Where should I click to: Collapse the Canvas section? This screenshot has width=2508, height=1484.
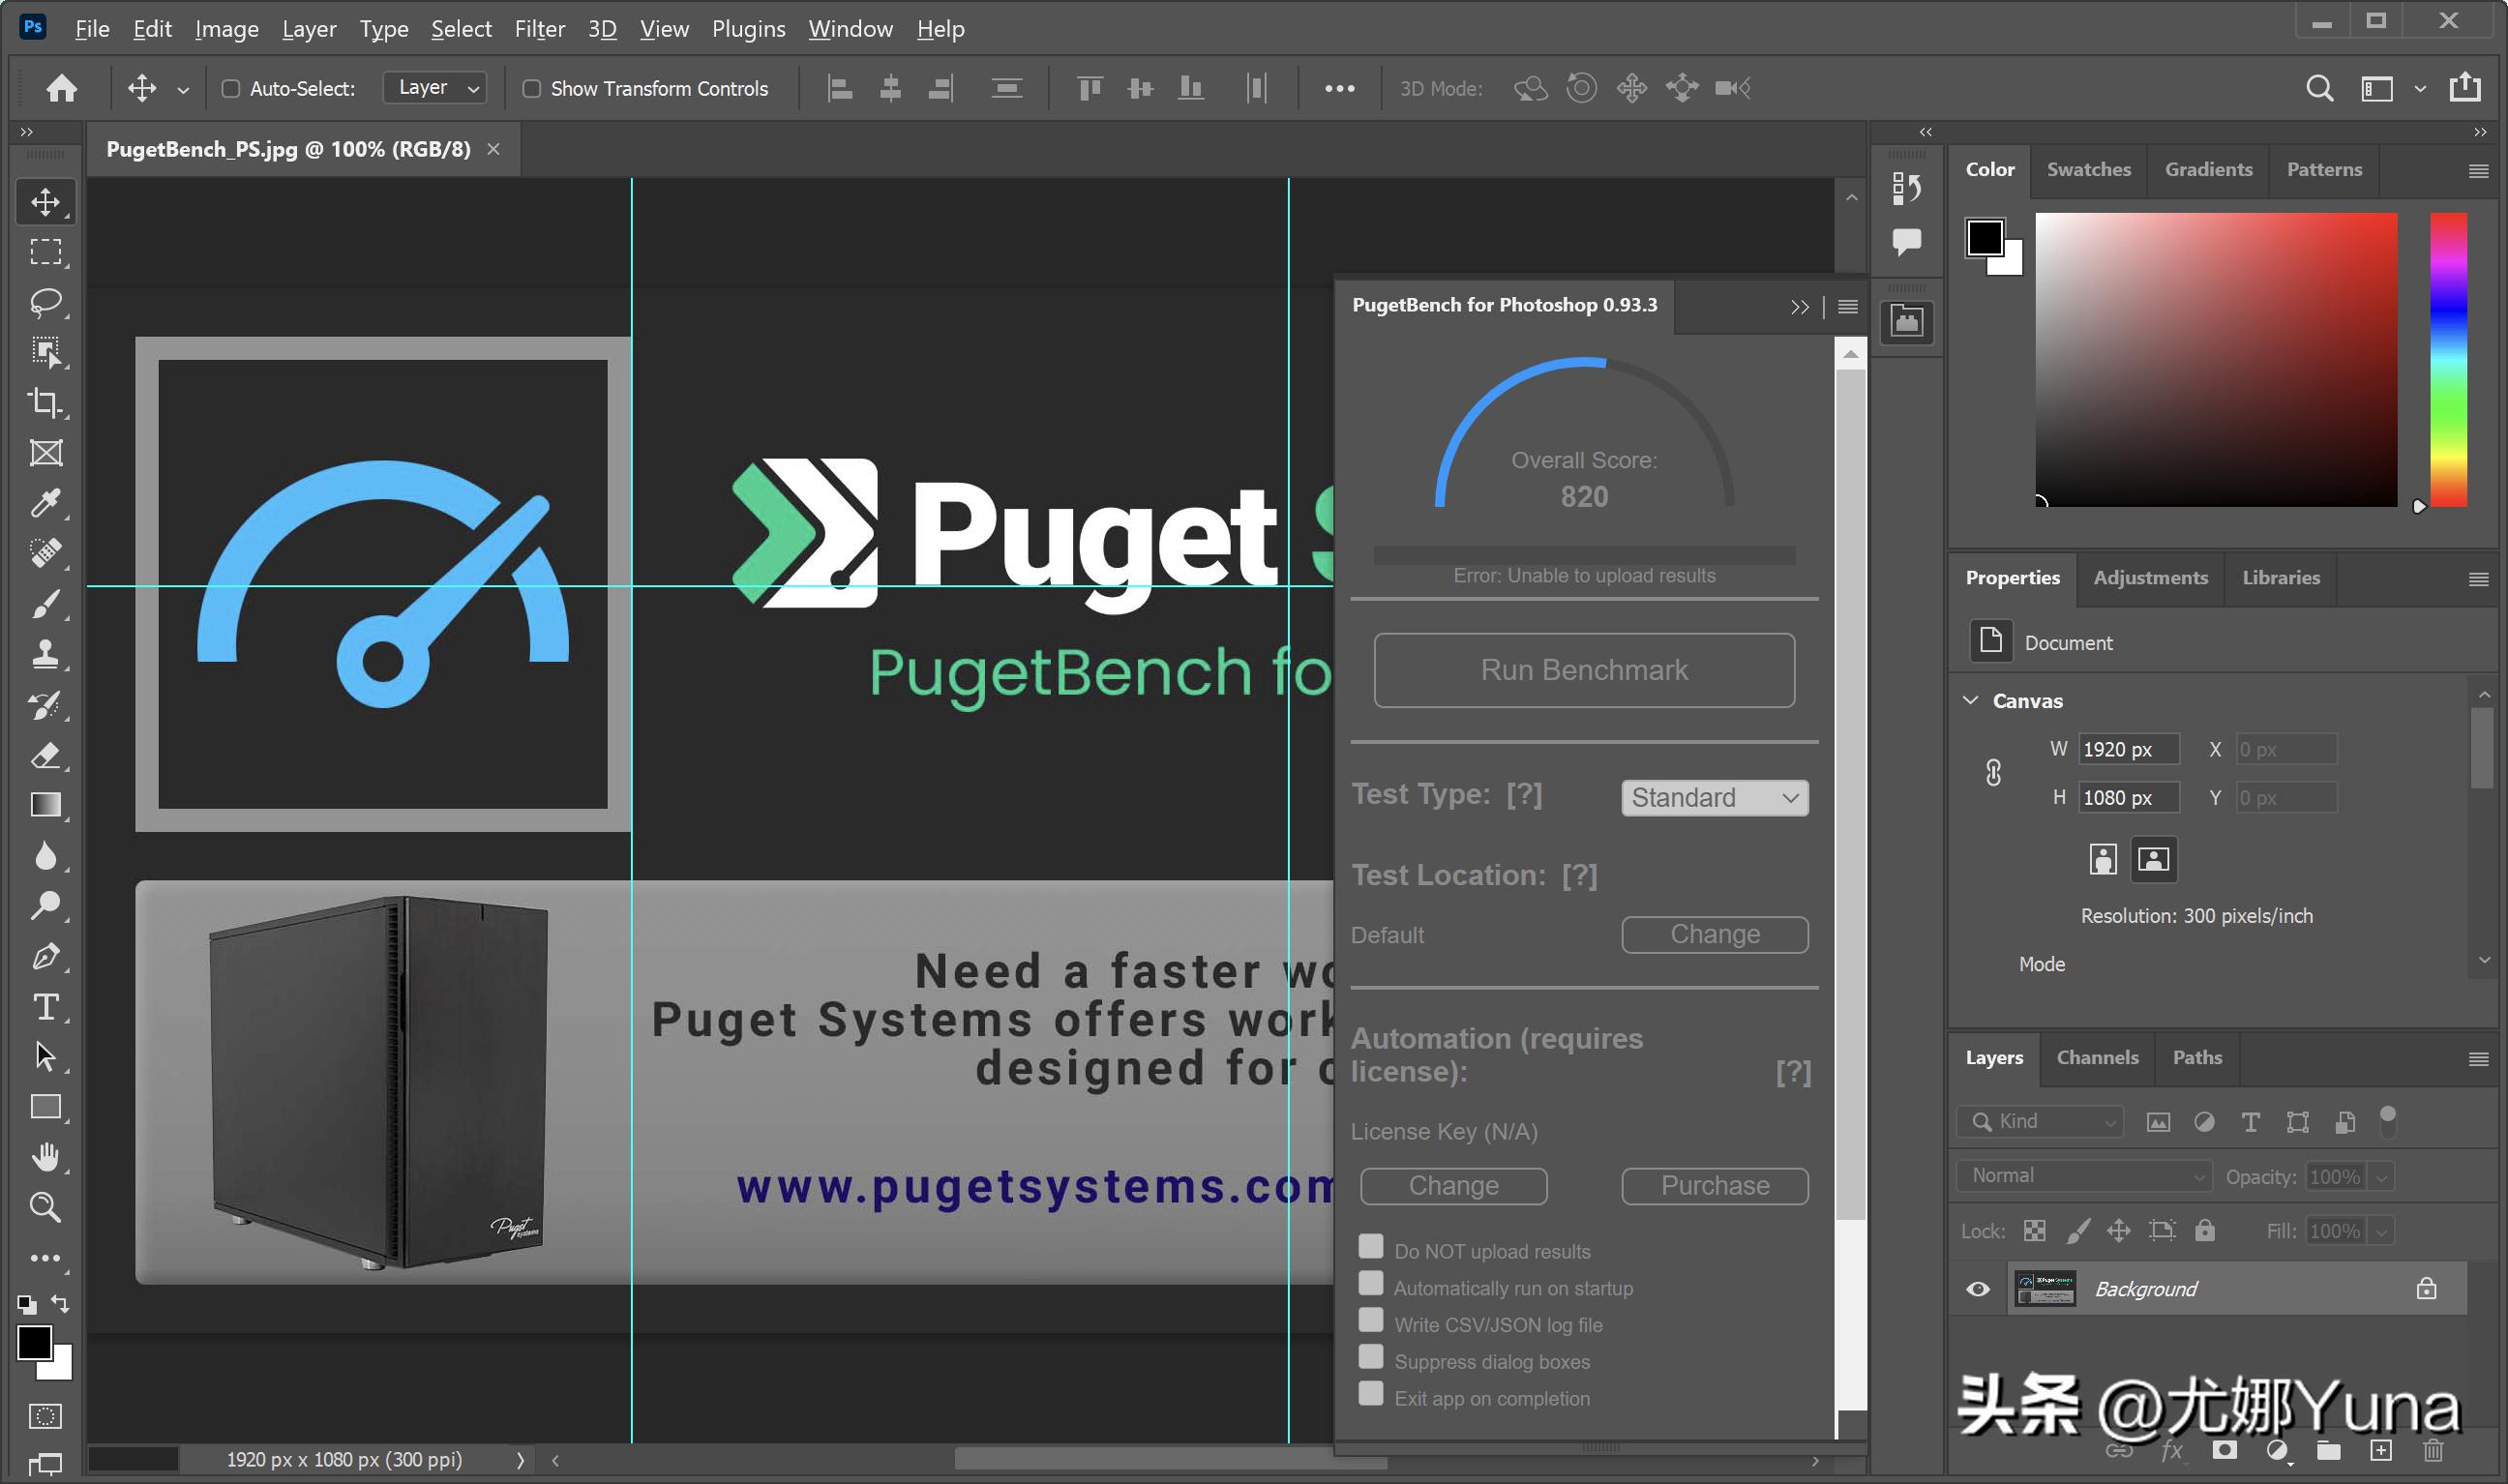[1971, 700]
